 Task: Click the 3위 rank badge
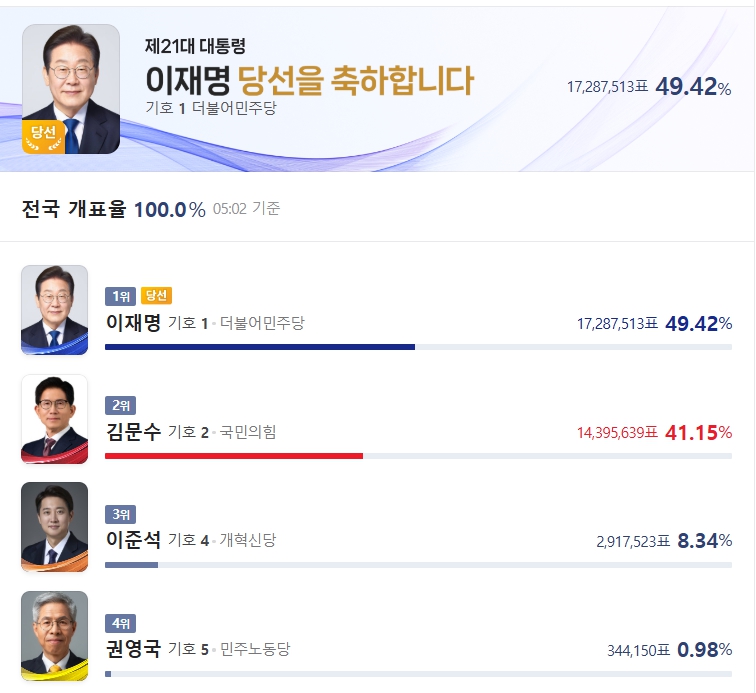pyautogui.click(x=121, y=514)
